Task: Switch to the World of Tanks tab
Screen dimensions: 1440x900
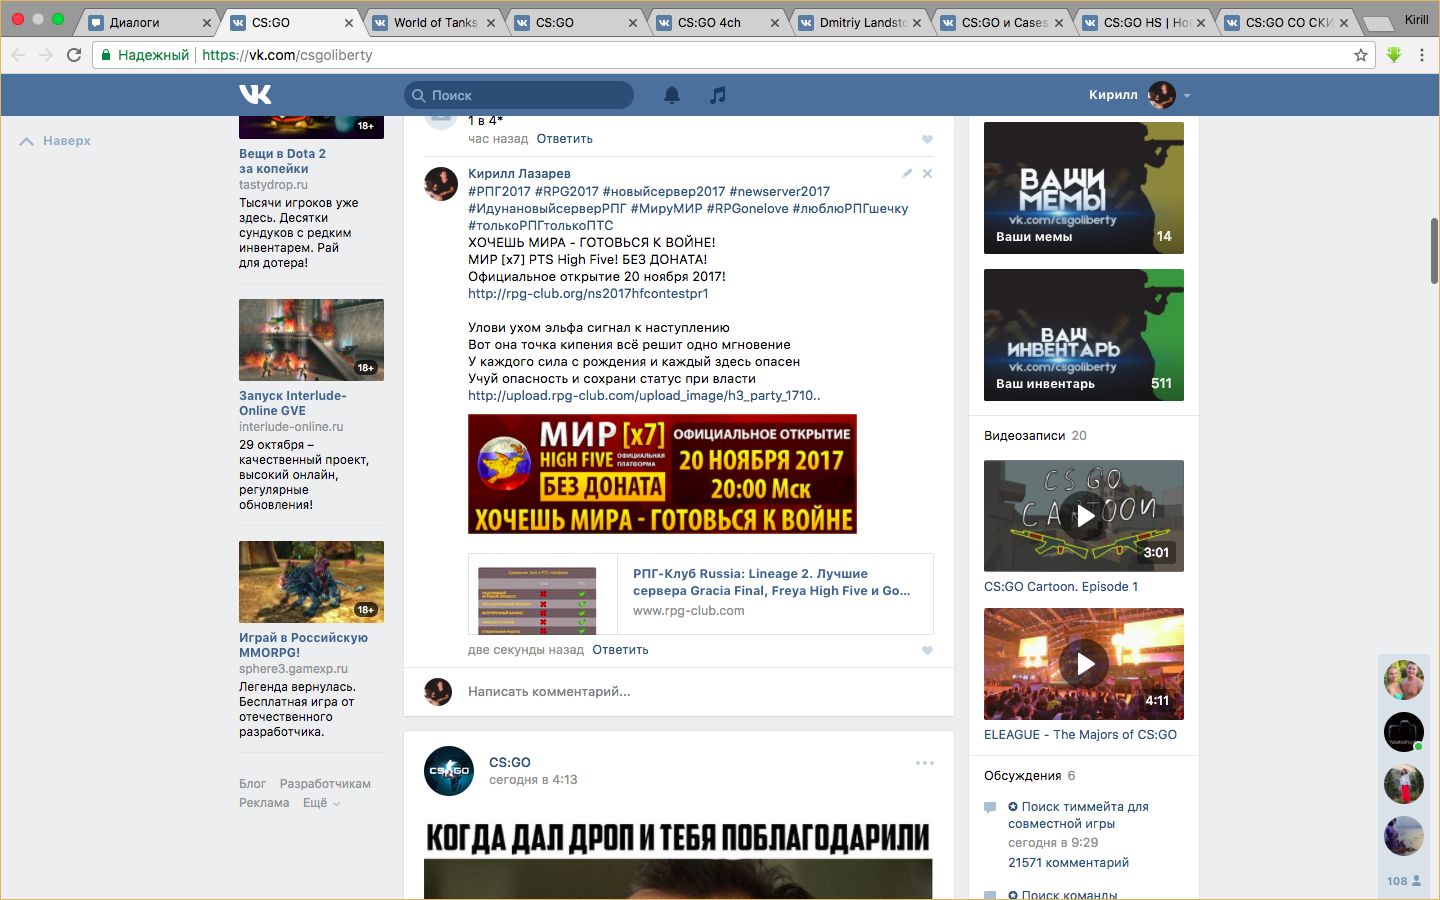Action: pyautogui.click(x=434, y=22)
